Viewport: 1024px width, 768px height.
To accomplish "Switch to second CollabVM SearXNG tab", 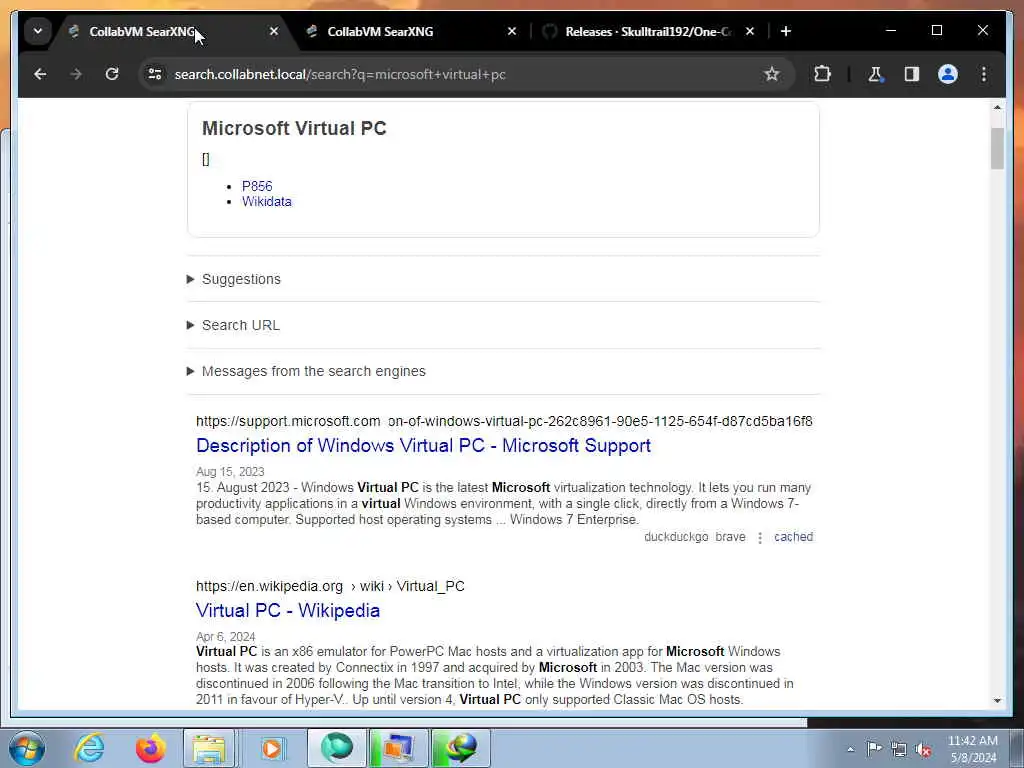I will click(380, 31).
